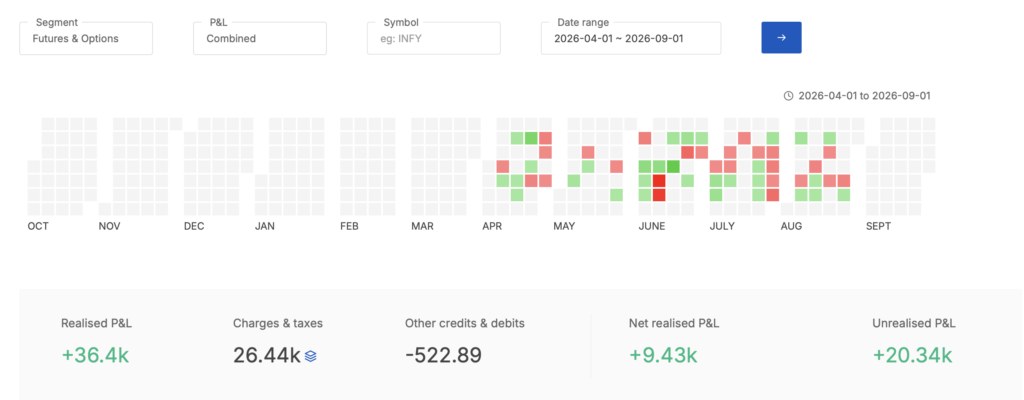
Task: Click the clock icon beside date range text
Action: point(788,96)
